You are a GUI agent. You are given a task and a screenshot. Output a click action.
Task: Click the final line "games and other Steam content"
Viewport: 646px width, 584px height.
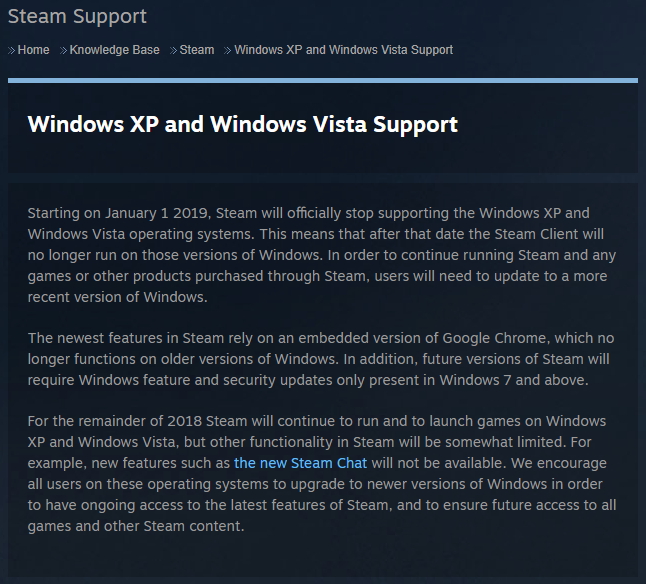coord(136,526)
